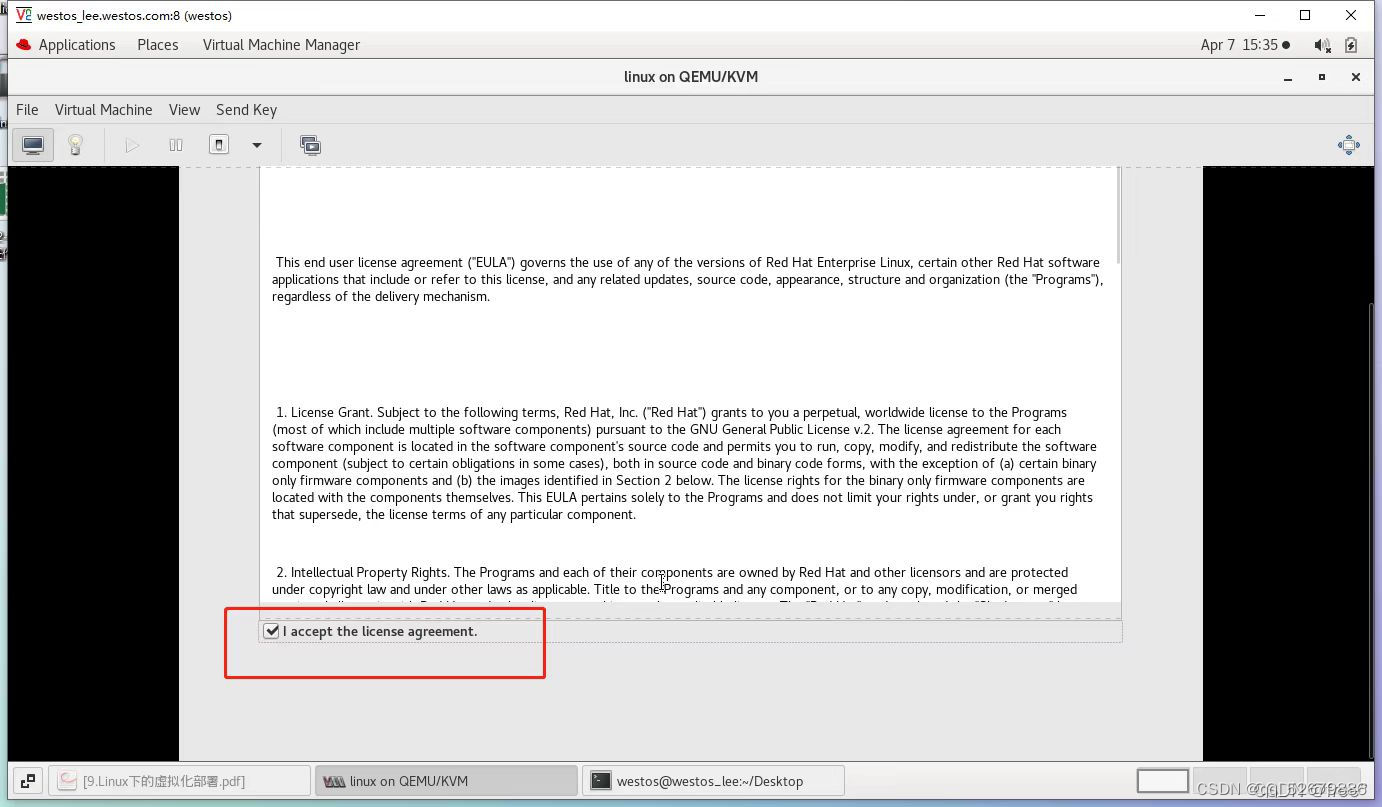
Task: Show the graphical console view
Action: 33,146
